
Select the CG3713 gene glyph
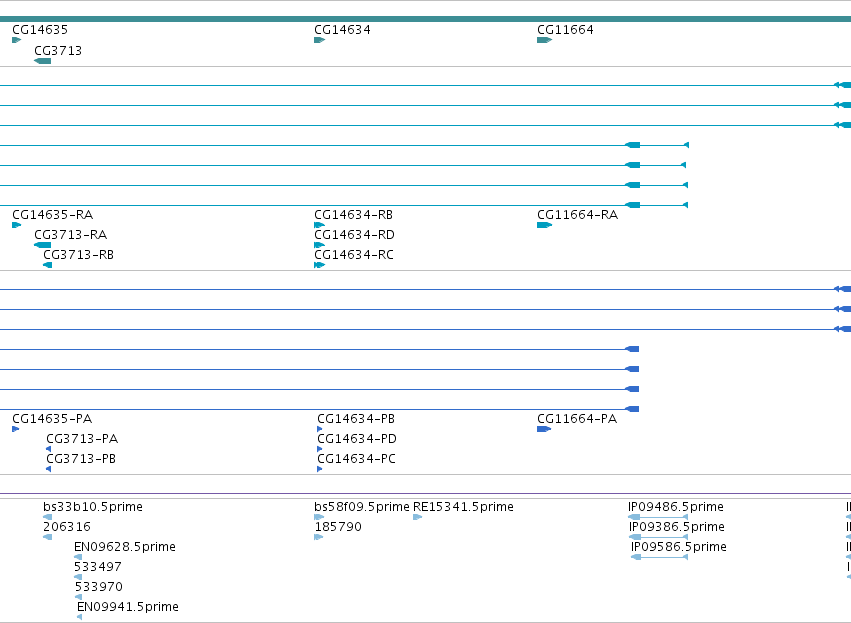coord(42,61)
